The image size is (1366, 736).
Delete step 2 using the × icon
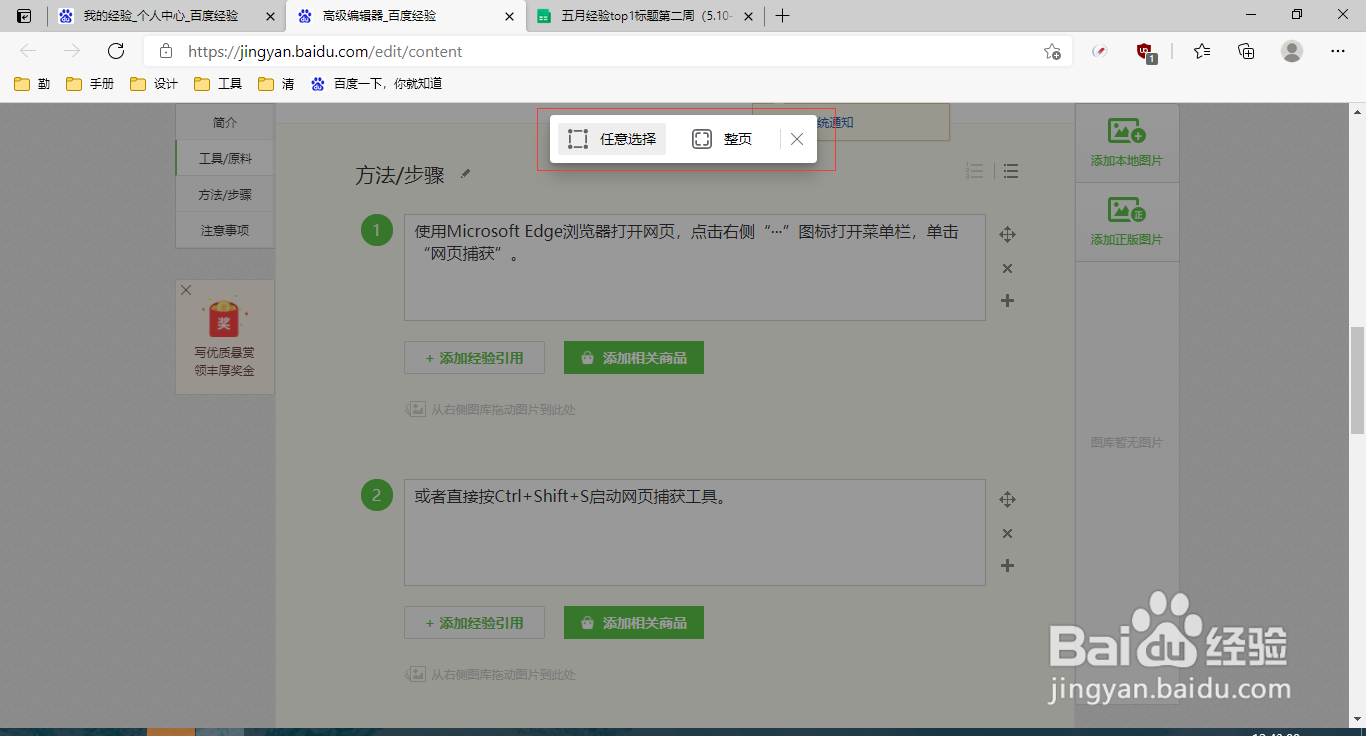point(1007,533)
